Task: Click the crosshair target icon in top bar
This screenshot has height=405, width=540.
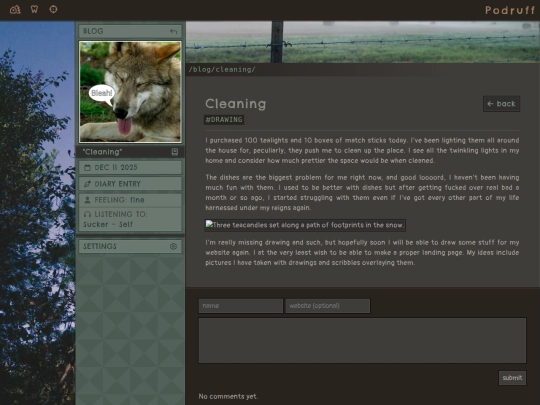Action: (x=53, y=9)
